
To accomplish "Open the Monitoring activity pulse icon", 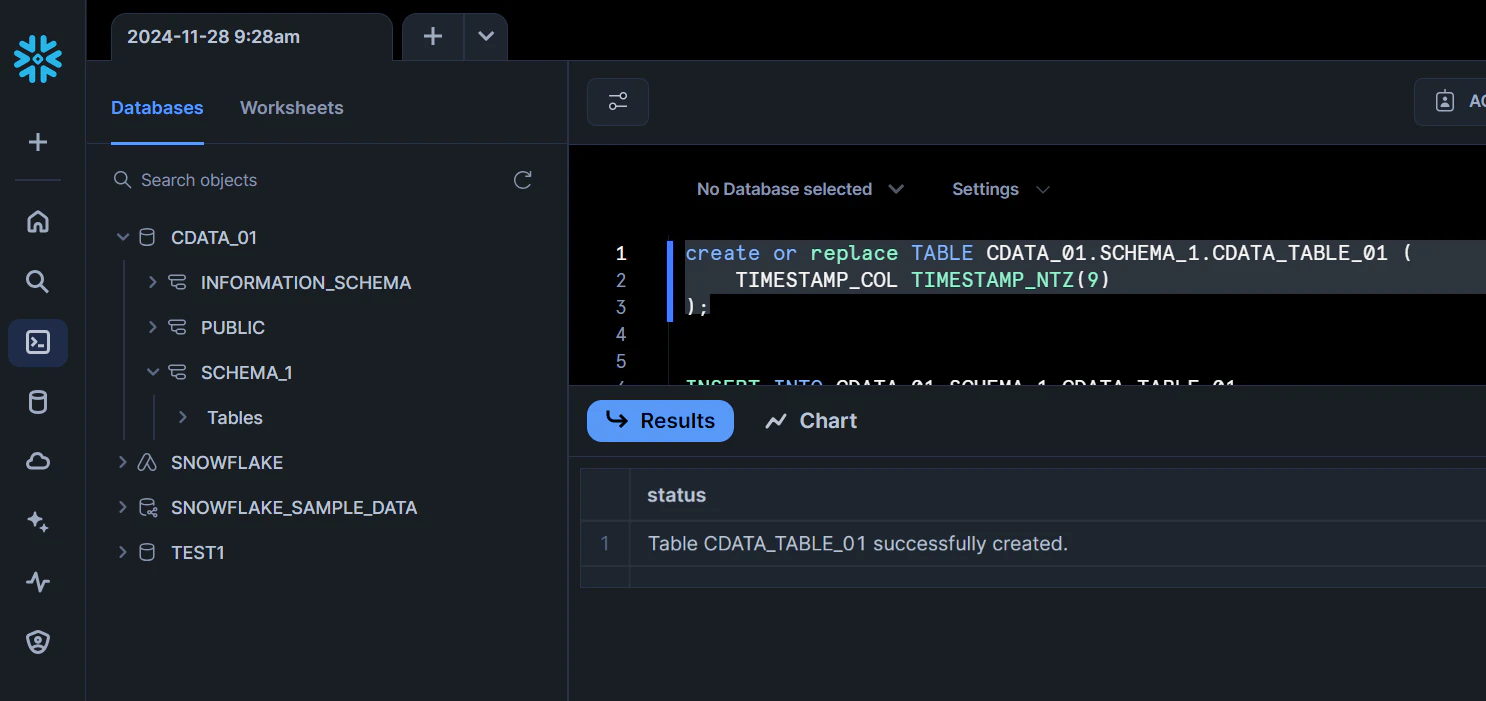I will point(38,582).
